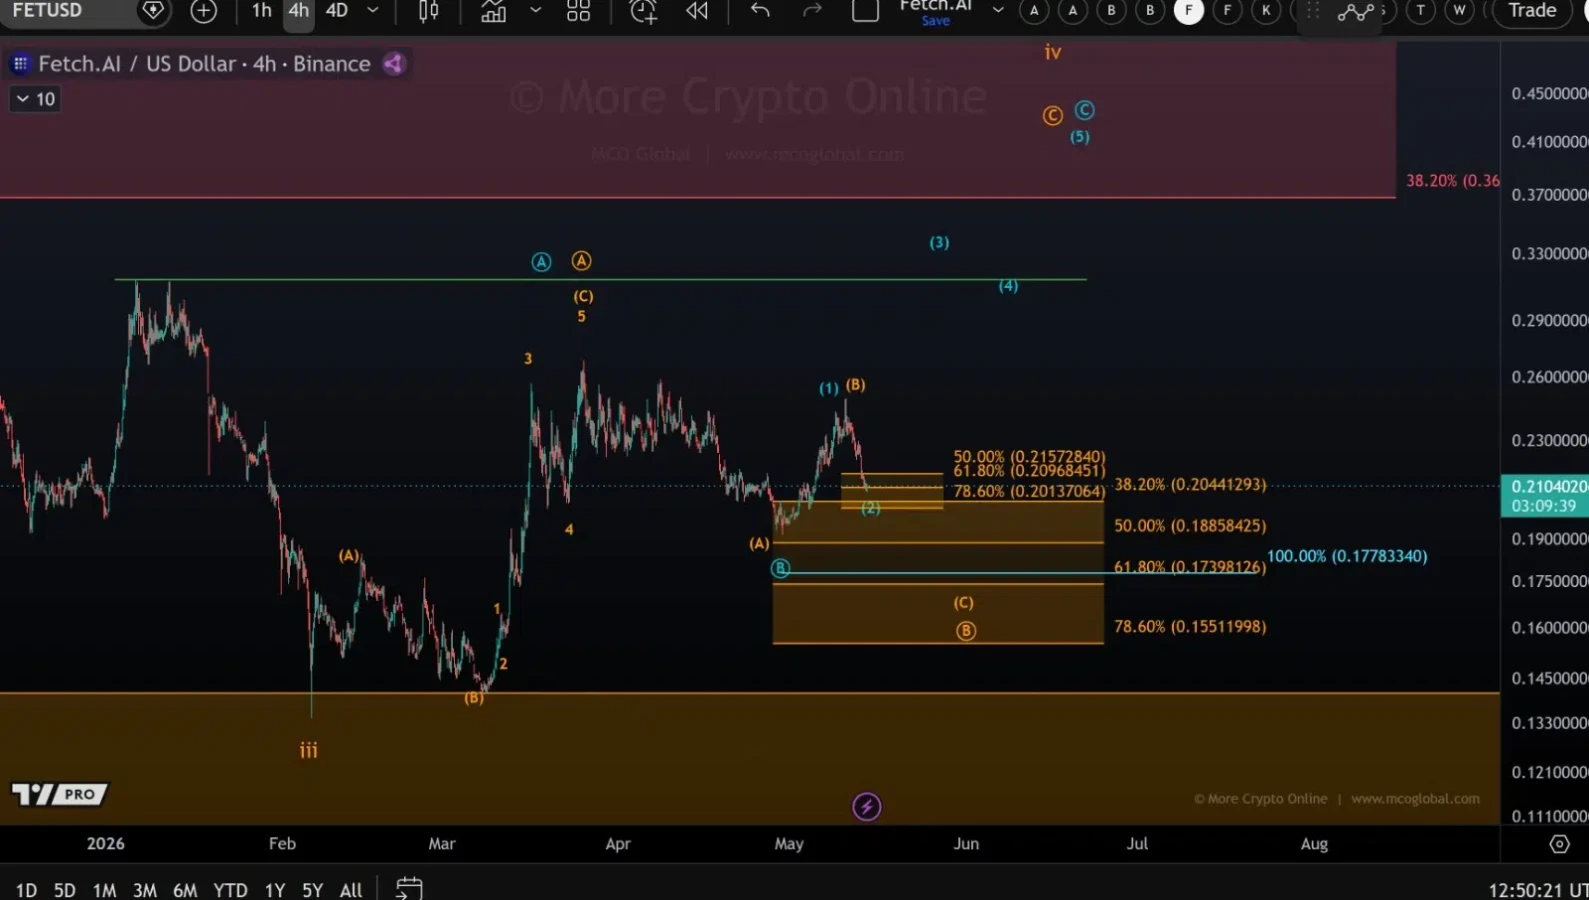The image size is (1589, 900).
Task: Click the Fetch.AI / US Dollar chart title
Action: (x=204, y=64)
